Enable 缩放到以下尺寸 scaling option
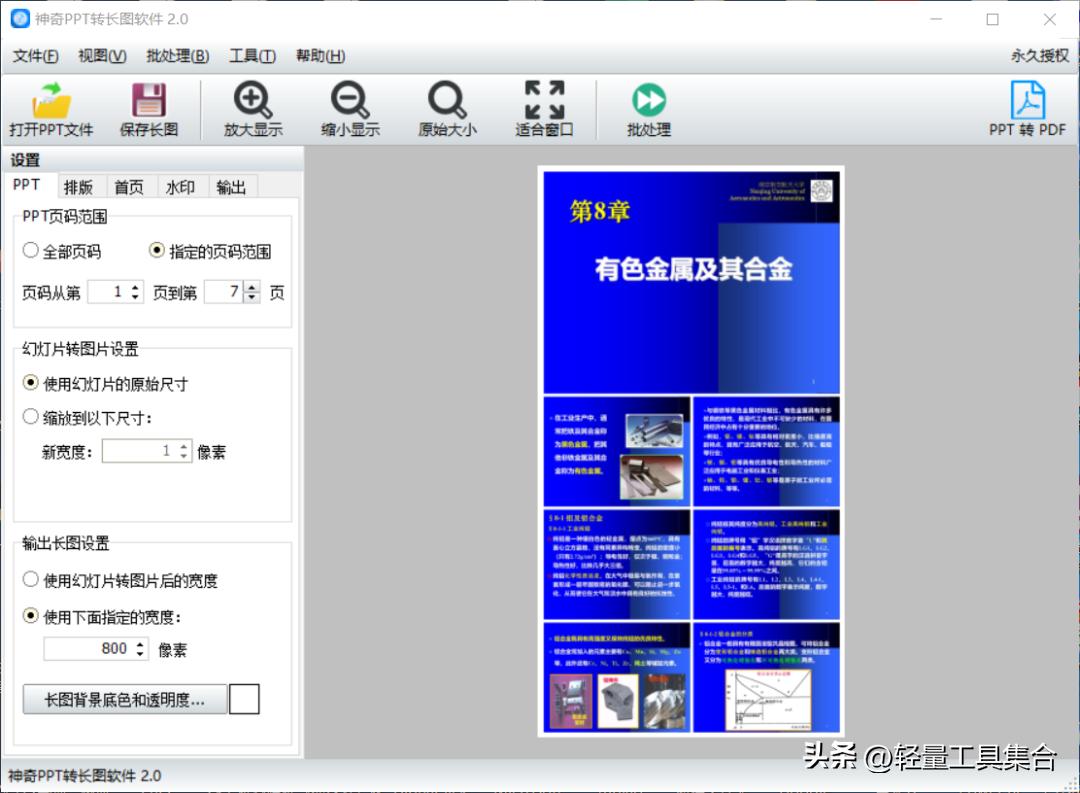The width and height of the screenshot is (1080, 793). click(31, 417)
